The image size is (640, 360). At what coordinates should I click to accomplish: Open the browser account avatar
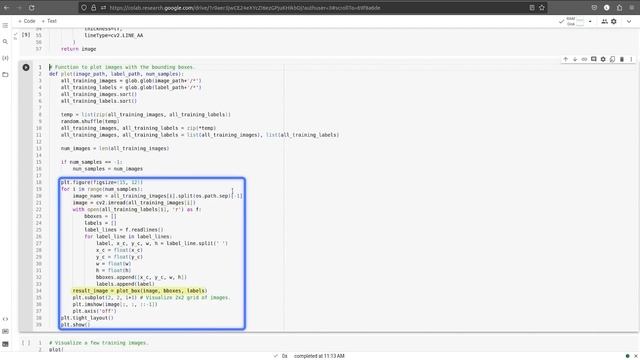coord(607,7)
